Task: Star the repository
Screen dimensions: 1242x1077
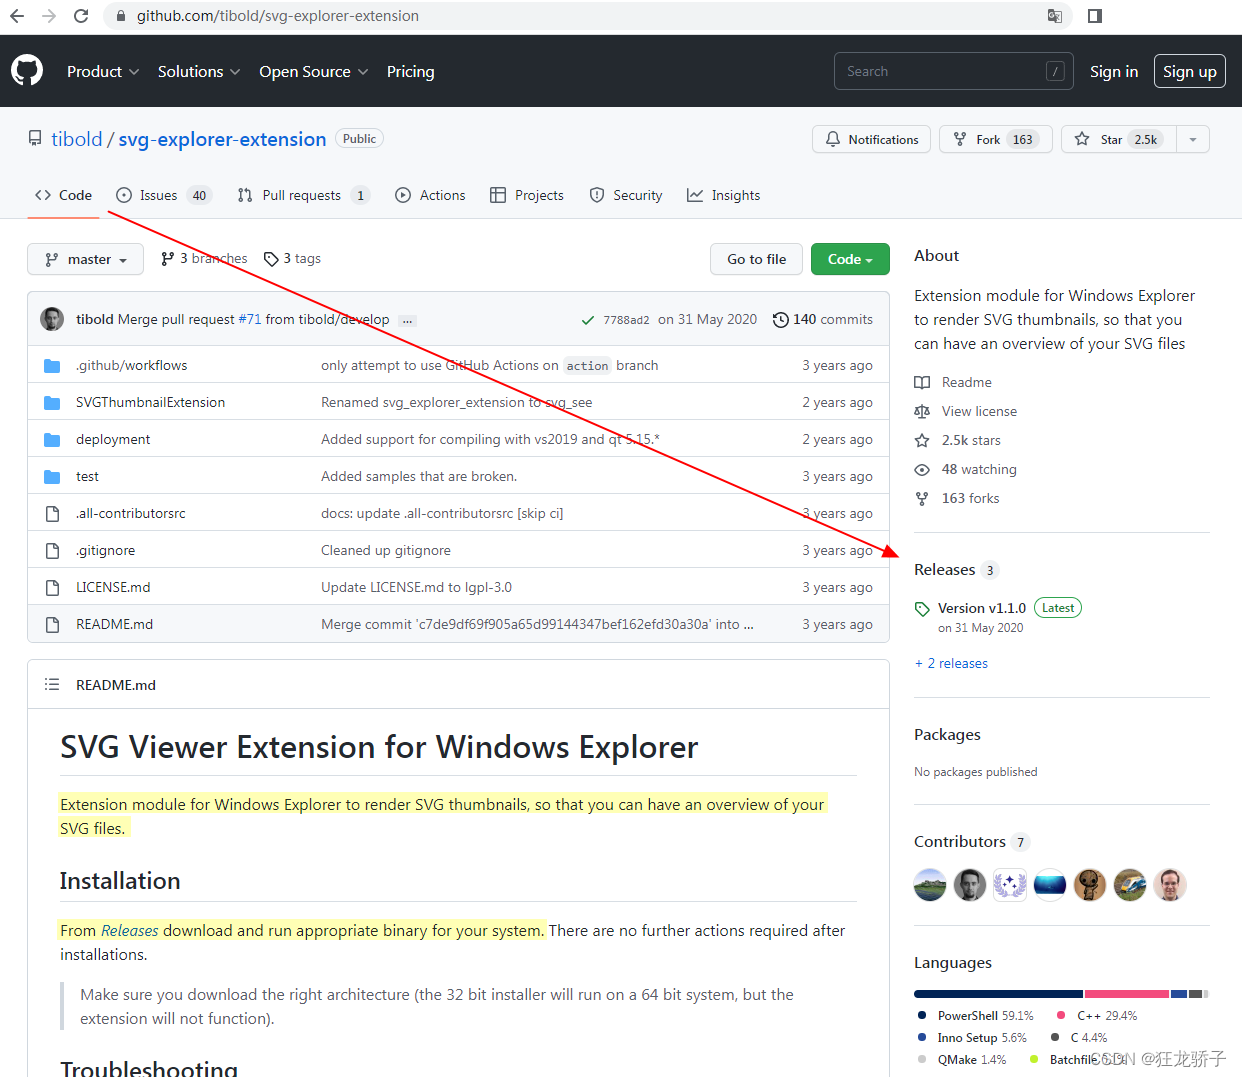Action: (1119, 139)
